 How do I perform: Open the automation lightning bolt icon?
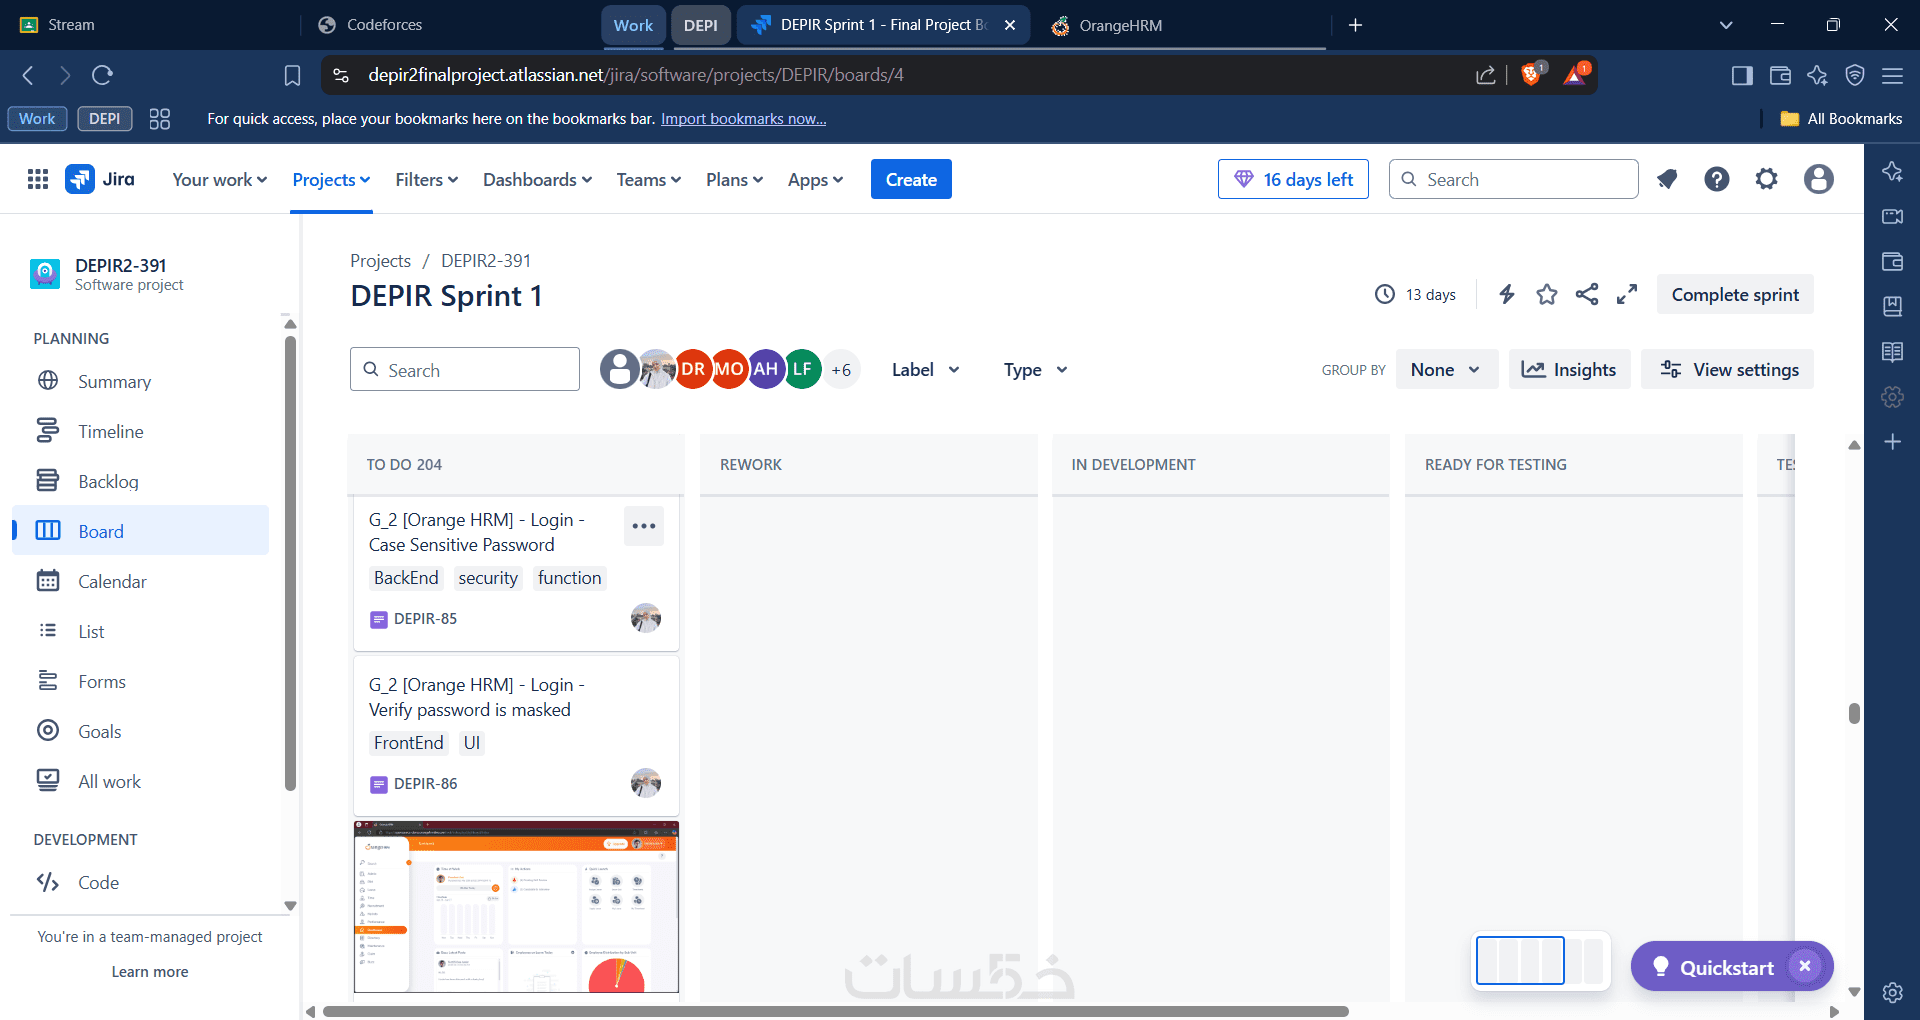tap(1507, 294)
